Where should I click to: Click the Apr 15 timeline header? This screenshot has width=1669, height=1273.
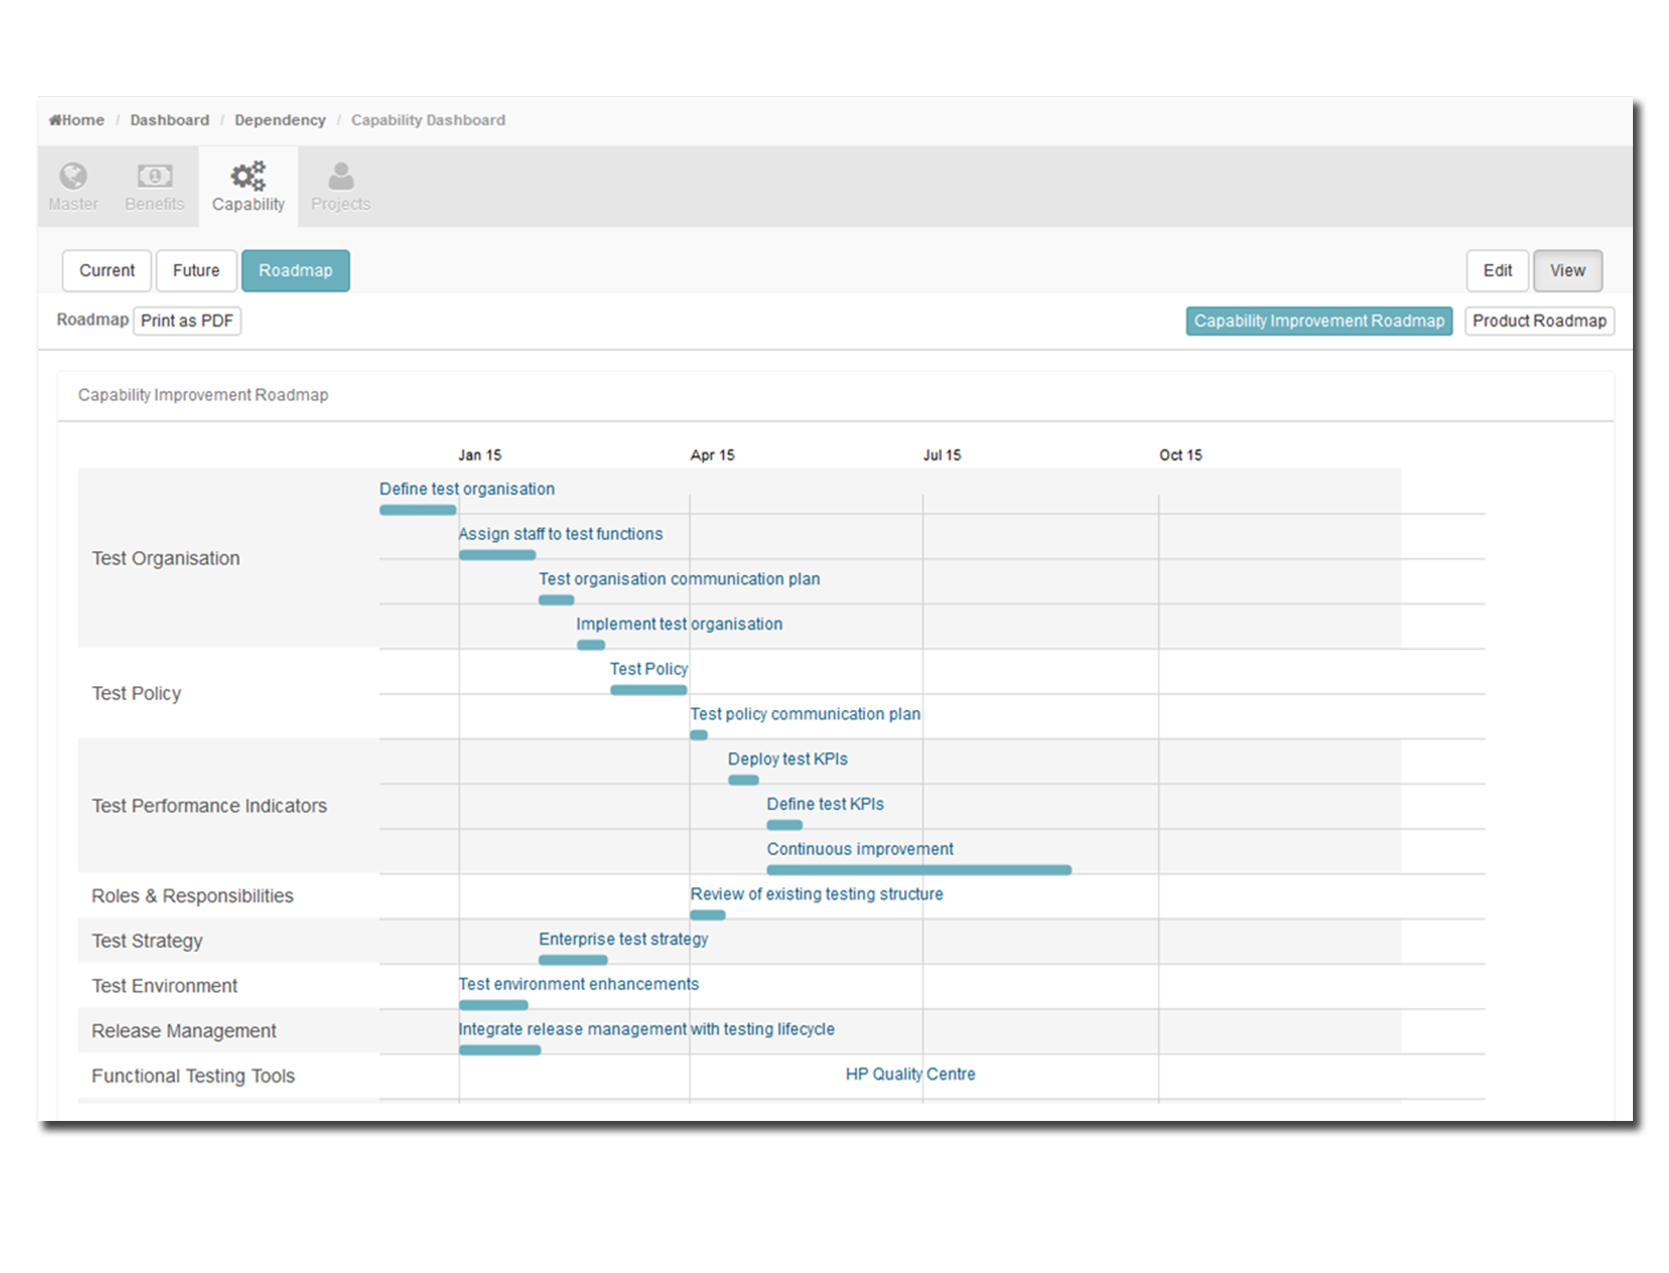(x=712, y=455)
